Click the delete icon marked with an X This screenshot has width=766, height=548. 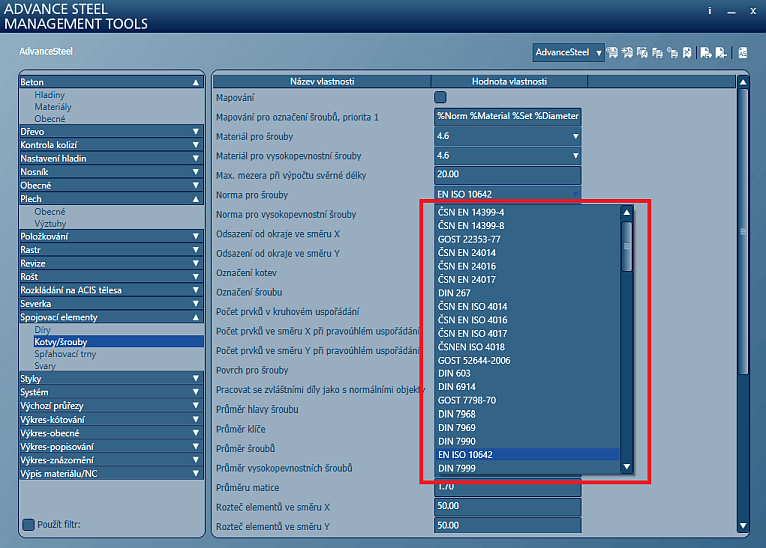[x=687, y=52]
